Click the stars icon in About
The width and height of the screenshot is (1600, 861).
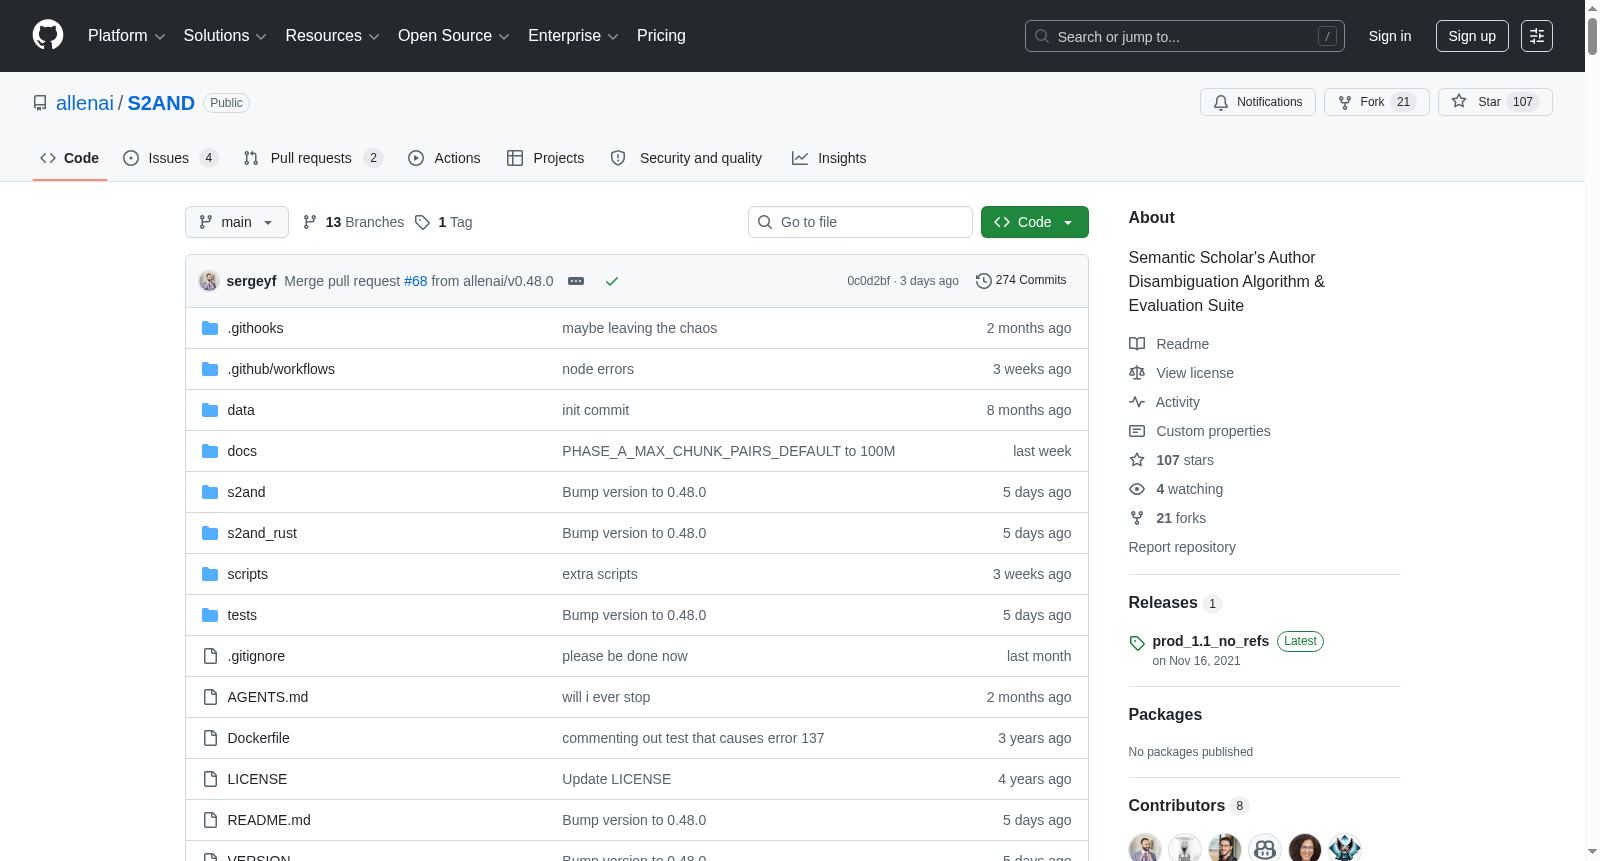[x=1137, y=460]
